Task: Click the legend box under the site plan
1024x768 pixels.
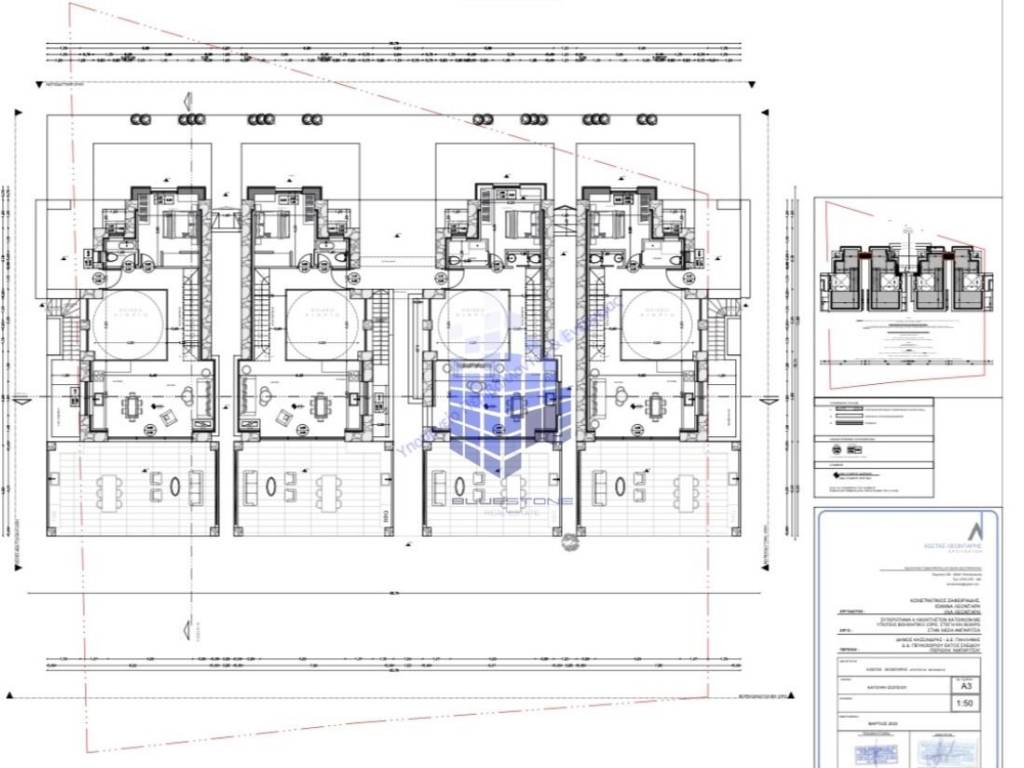Action: (873, 447)
